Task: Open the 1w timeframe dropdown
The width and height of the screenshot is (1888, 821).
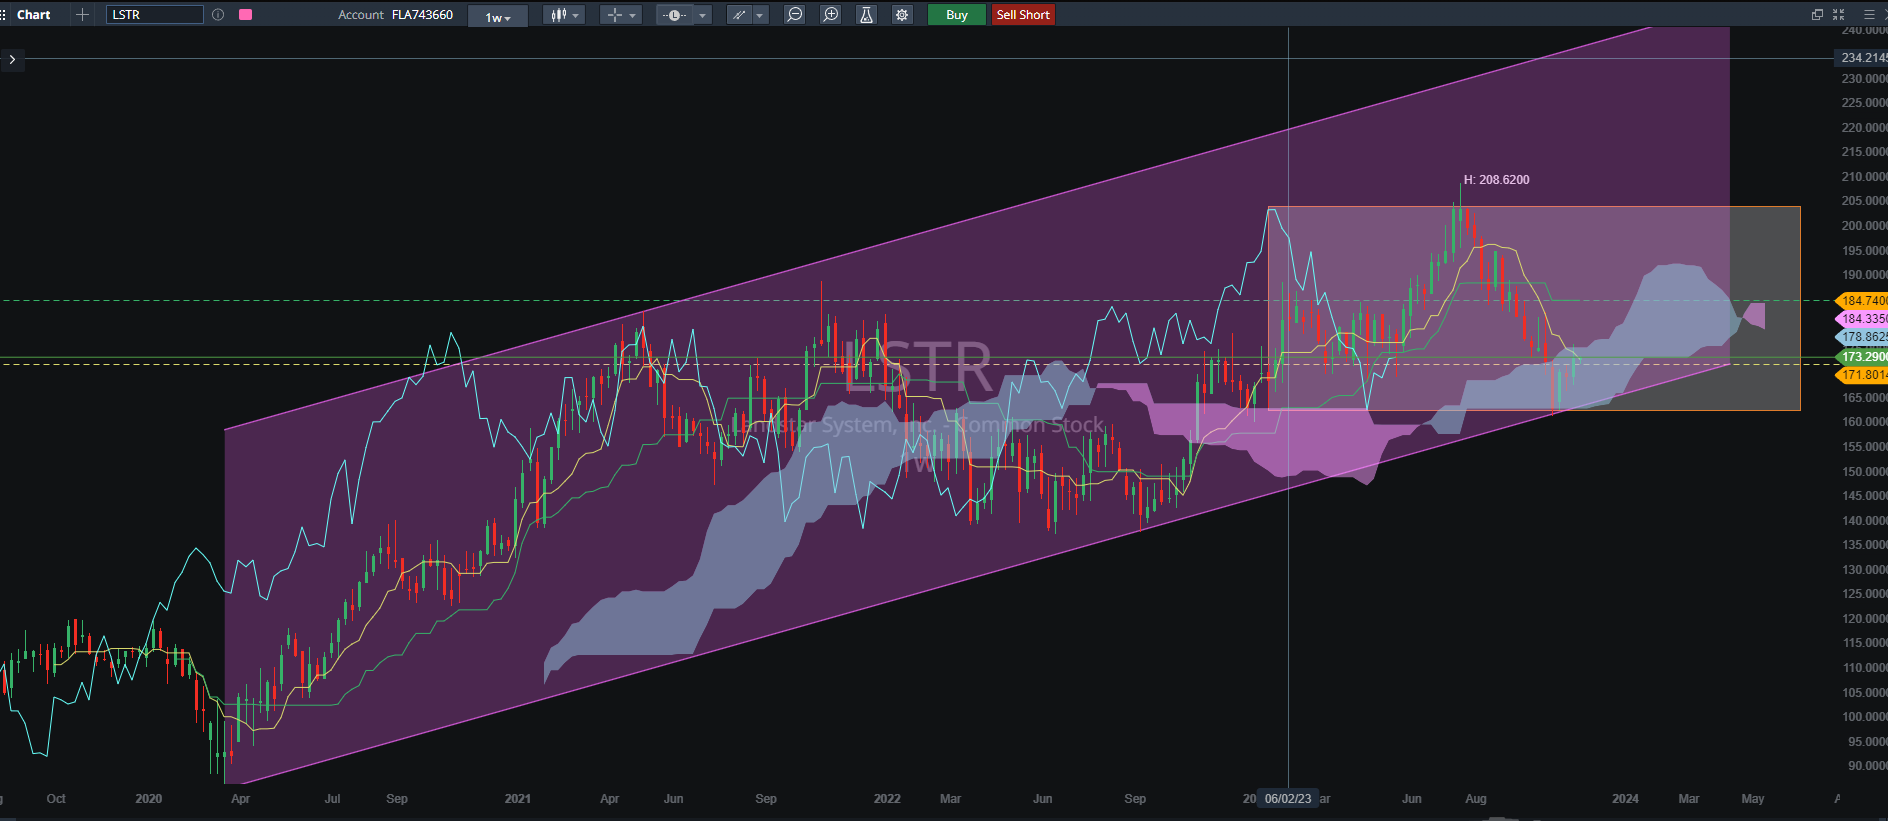Action: (x=498, y=16)
